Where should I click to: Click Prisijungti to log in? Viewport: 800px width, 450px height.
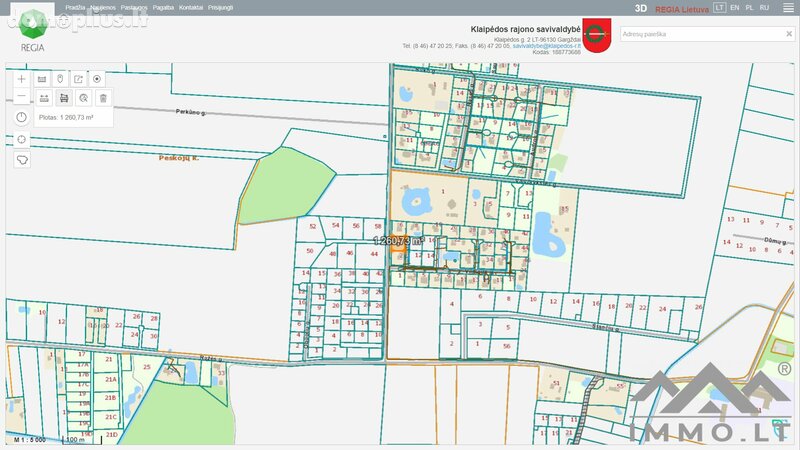coord(220,8)
